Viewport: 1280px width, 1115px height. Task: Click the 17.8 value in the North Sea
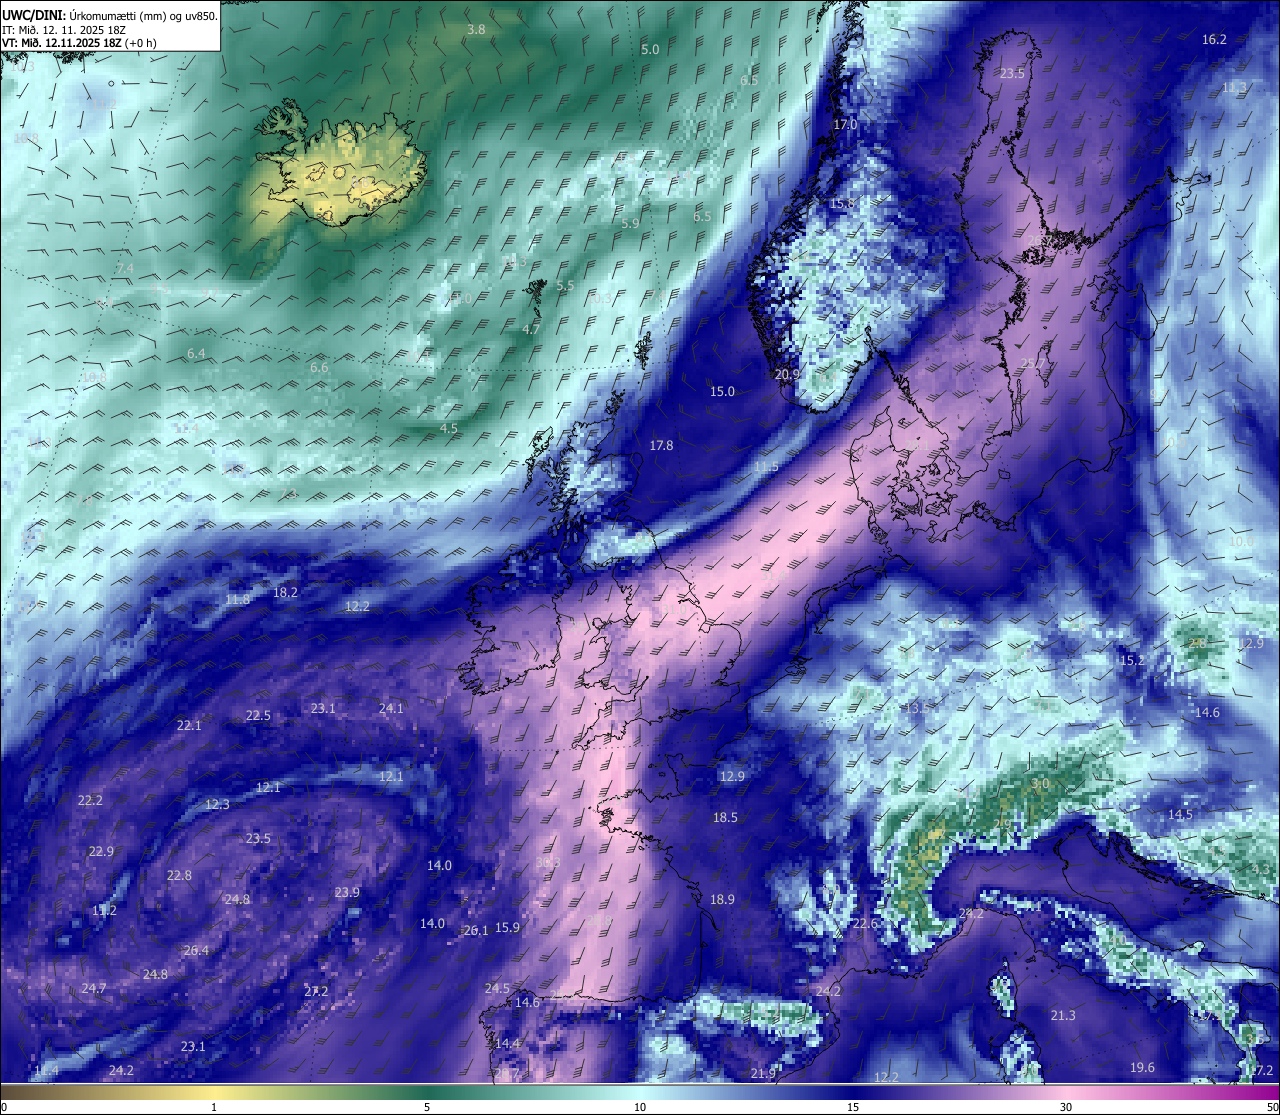661,445
